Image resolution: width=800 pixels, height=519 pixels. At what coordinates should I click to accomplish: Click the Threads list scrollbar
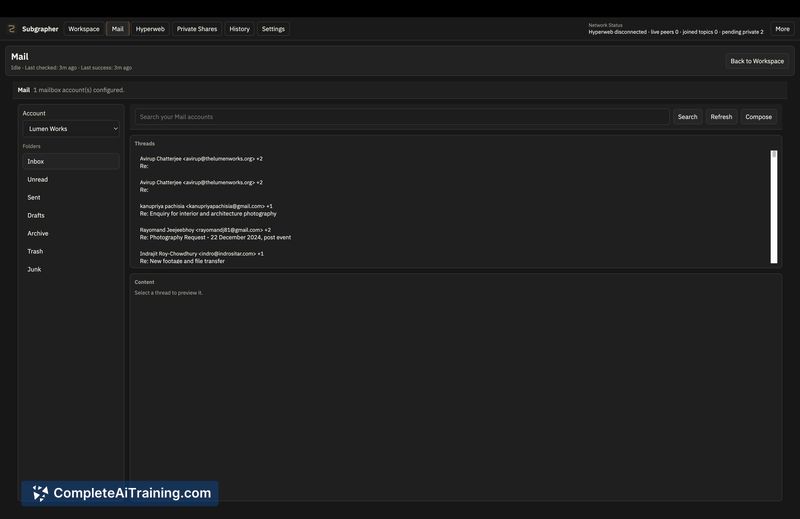click(774, 207)
